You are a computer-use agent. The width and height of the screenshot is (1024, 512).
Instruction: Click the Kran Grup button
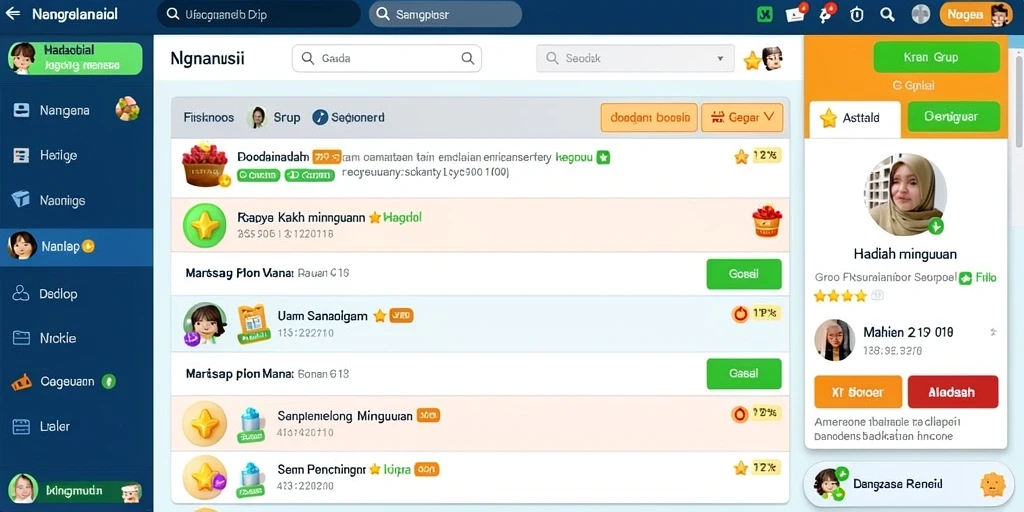(936, 57)
